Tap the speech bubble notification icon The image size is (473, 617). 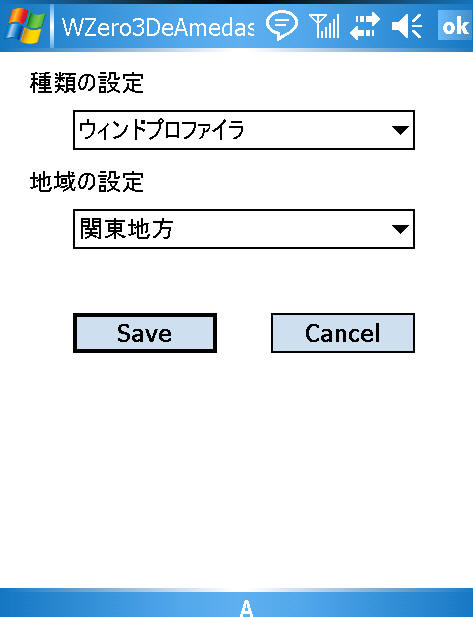click(281, 26)
